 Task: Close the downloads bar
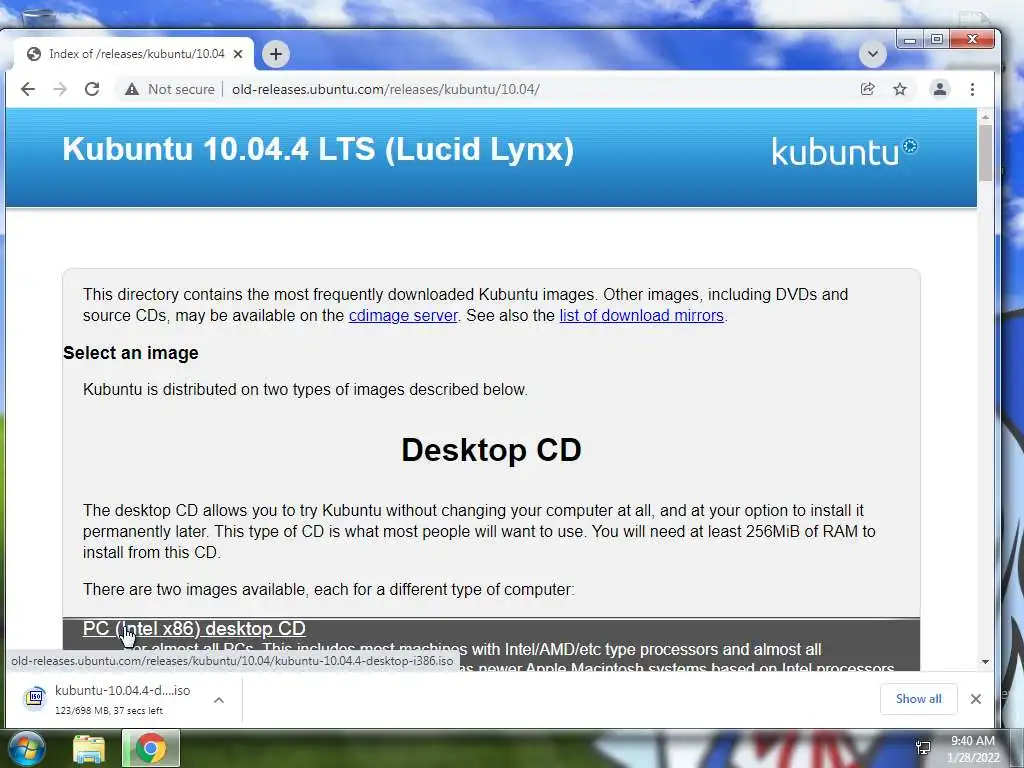(x=976, y=699)
